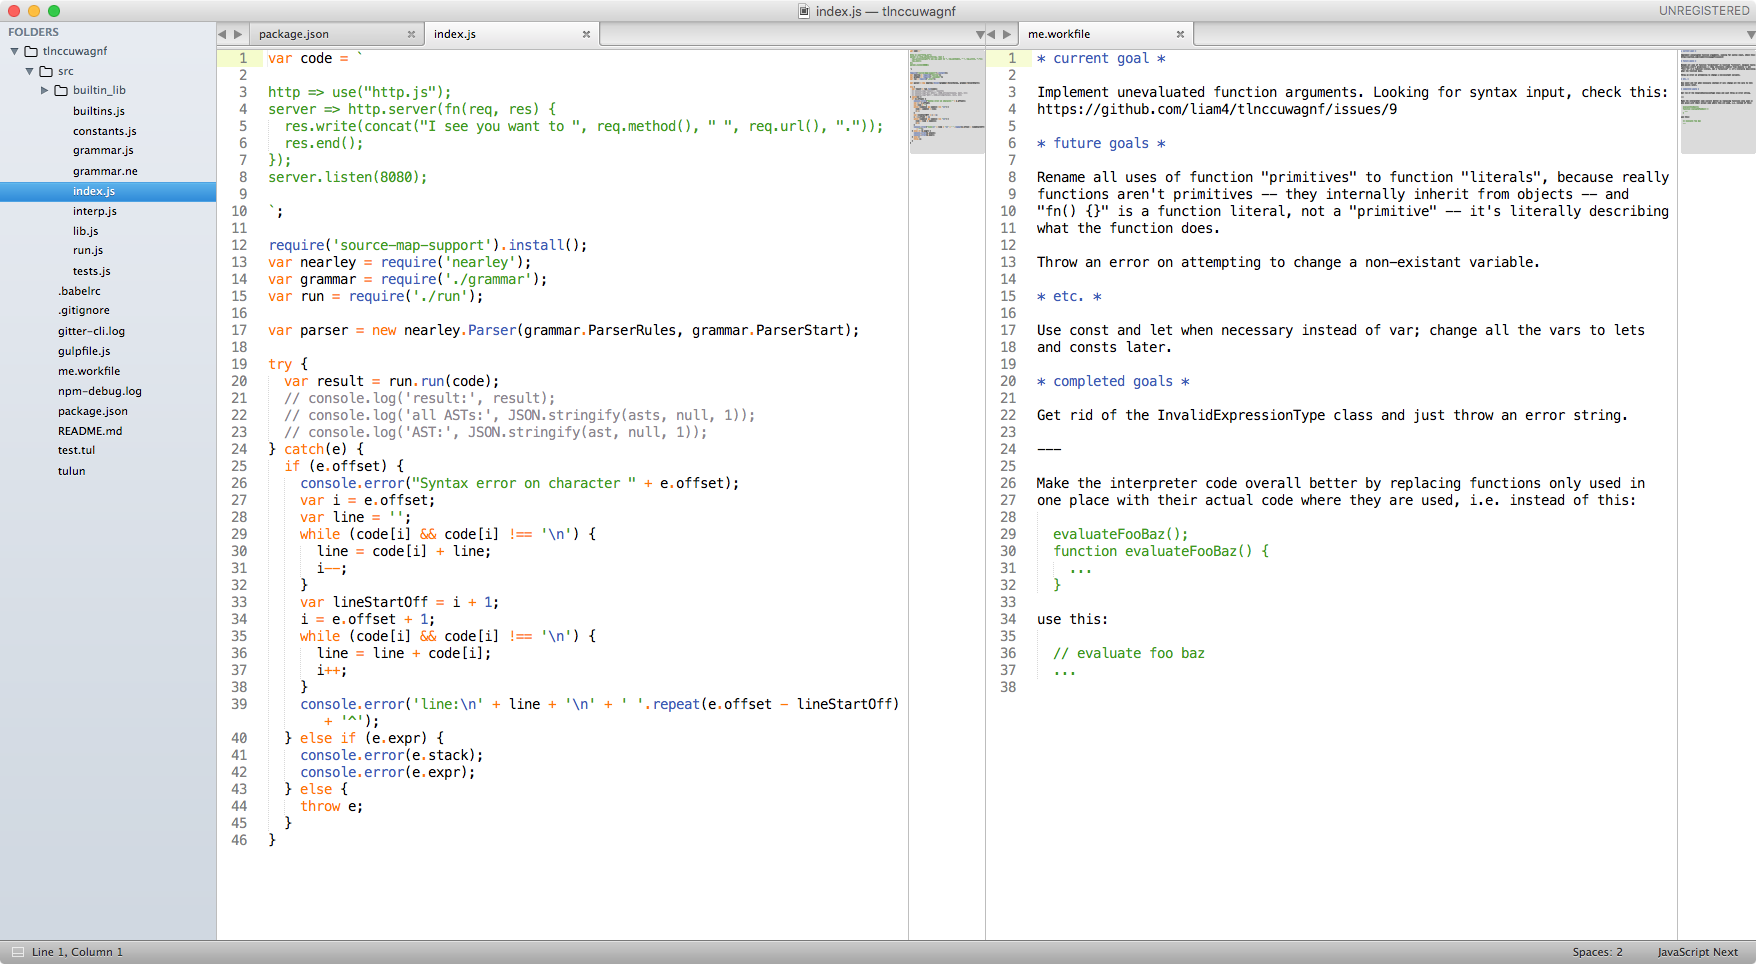Expand the builtin_lib folder
This screenshot has height=964, width=1756.
click(x=45, y=90)
